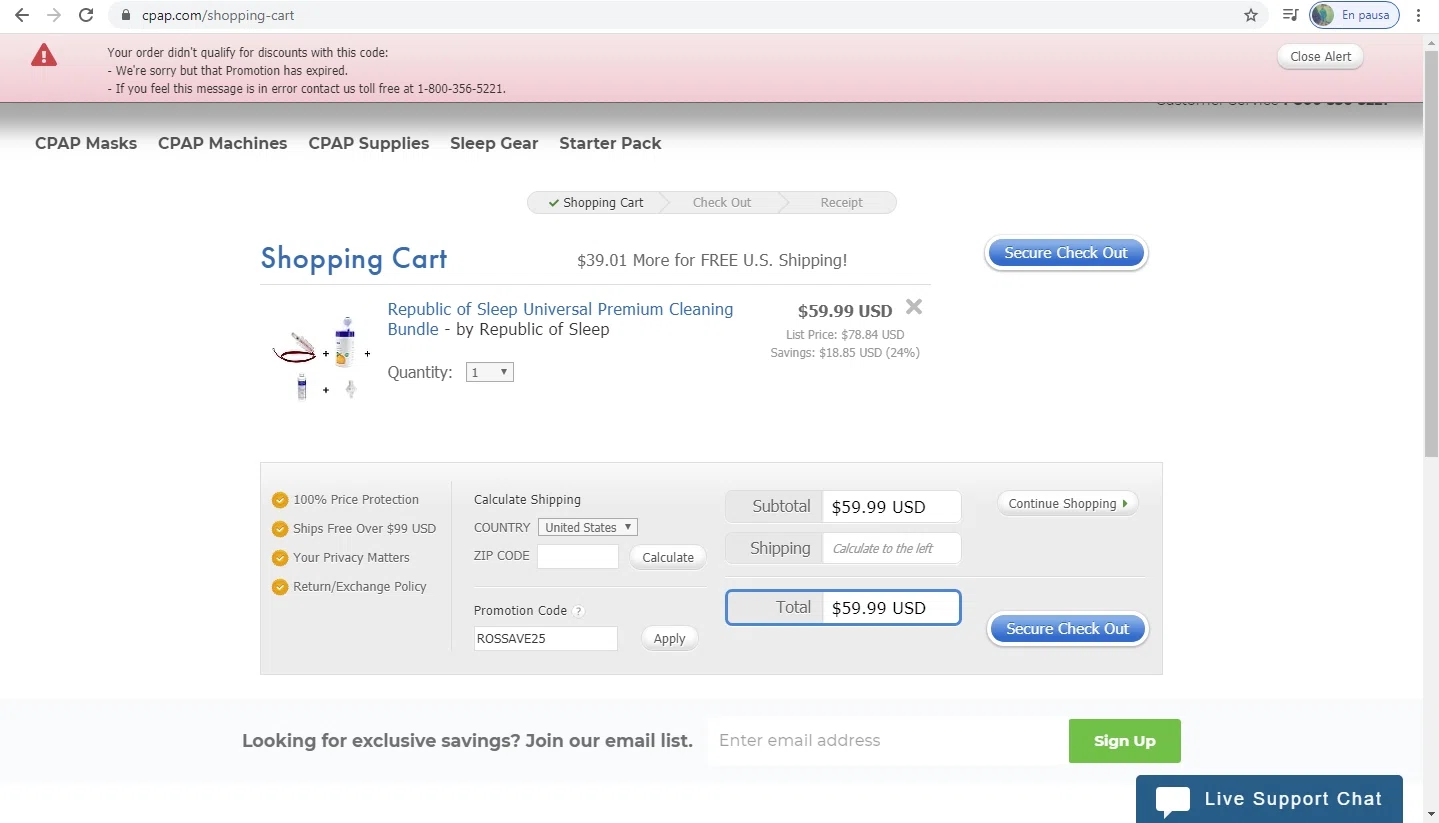Click the top Secure Check Out button

1066,253
